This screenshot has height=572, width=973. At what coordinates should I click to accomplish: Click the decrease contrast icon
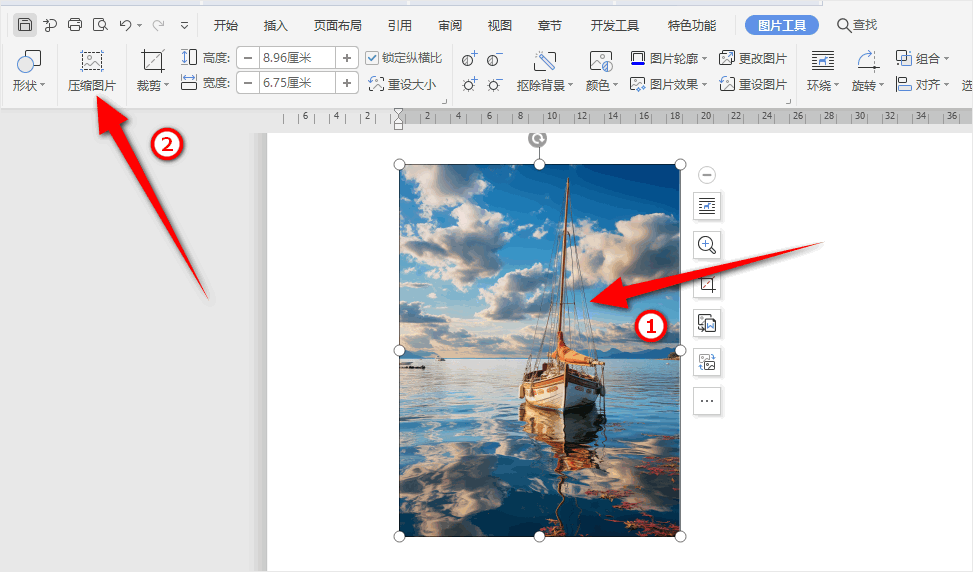click(x=495, y=59)
